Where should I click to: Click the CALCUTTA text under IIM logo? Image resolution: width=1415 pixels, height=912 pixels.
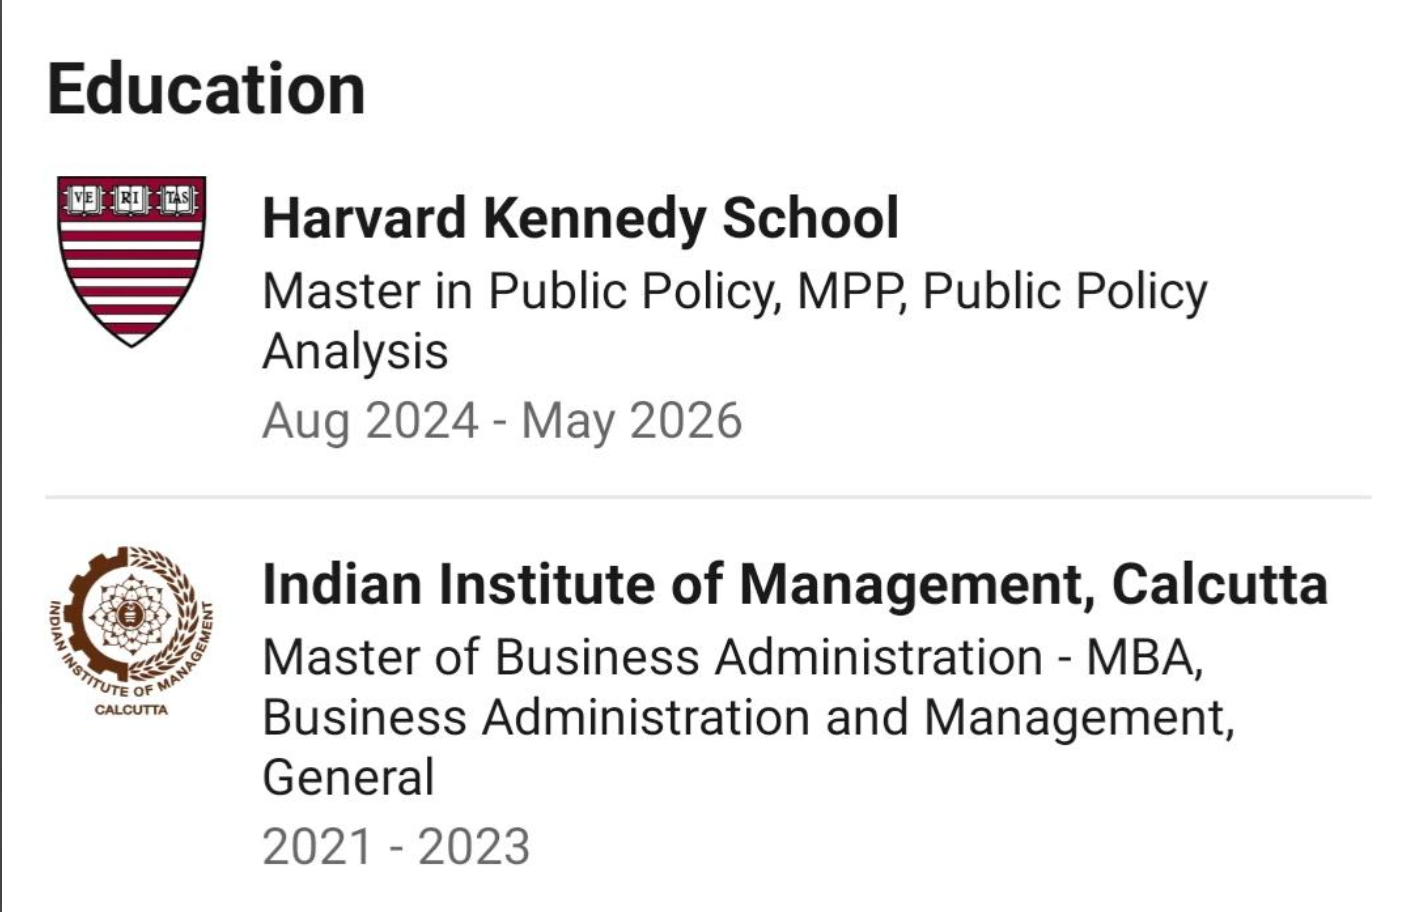pos(131,710)
